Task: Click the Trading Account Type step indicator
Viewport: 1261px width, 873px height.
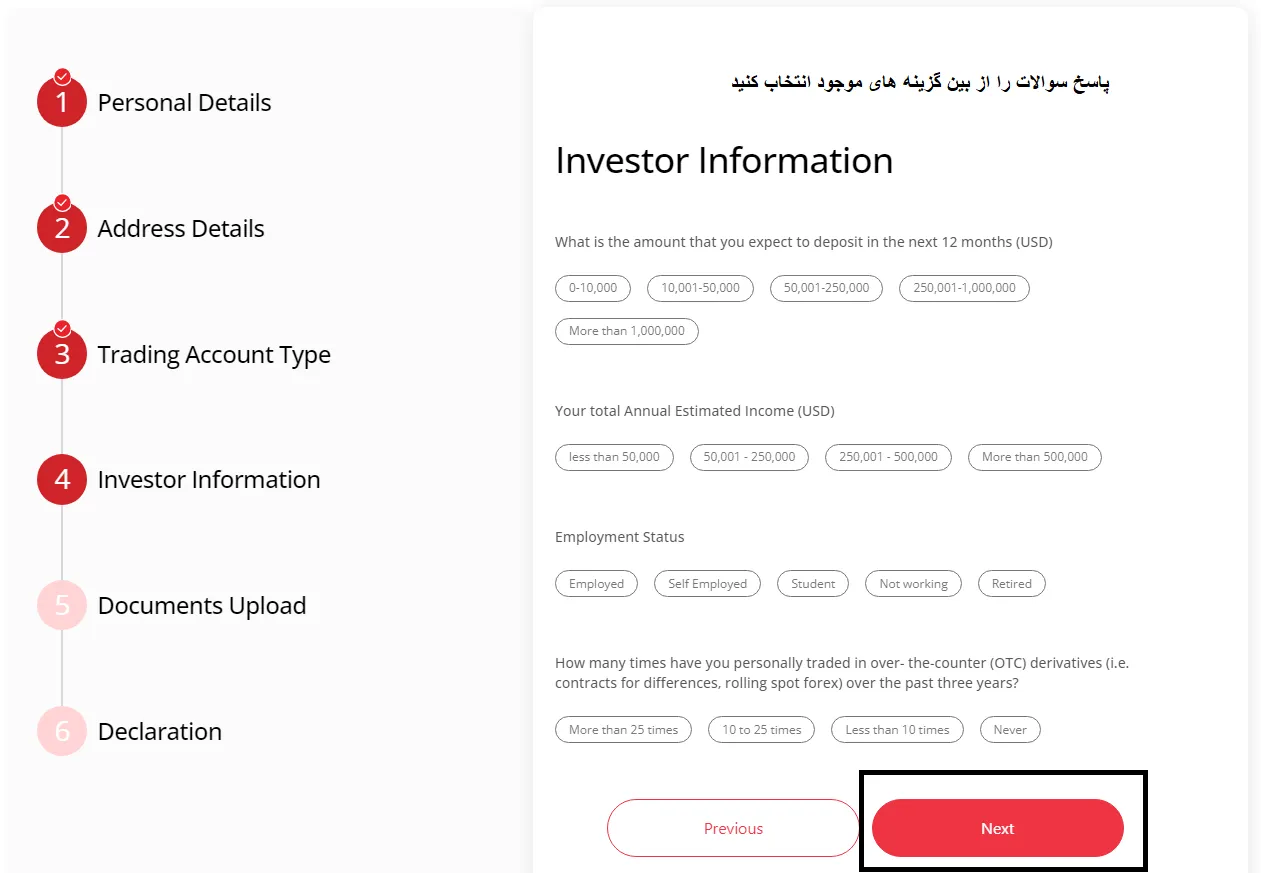Action: point(61,353)
